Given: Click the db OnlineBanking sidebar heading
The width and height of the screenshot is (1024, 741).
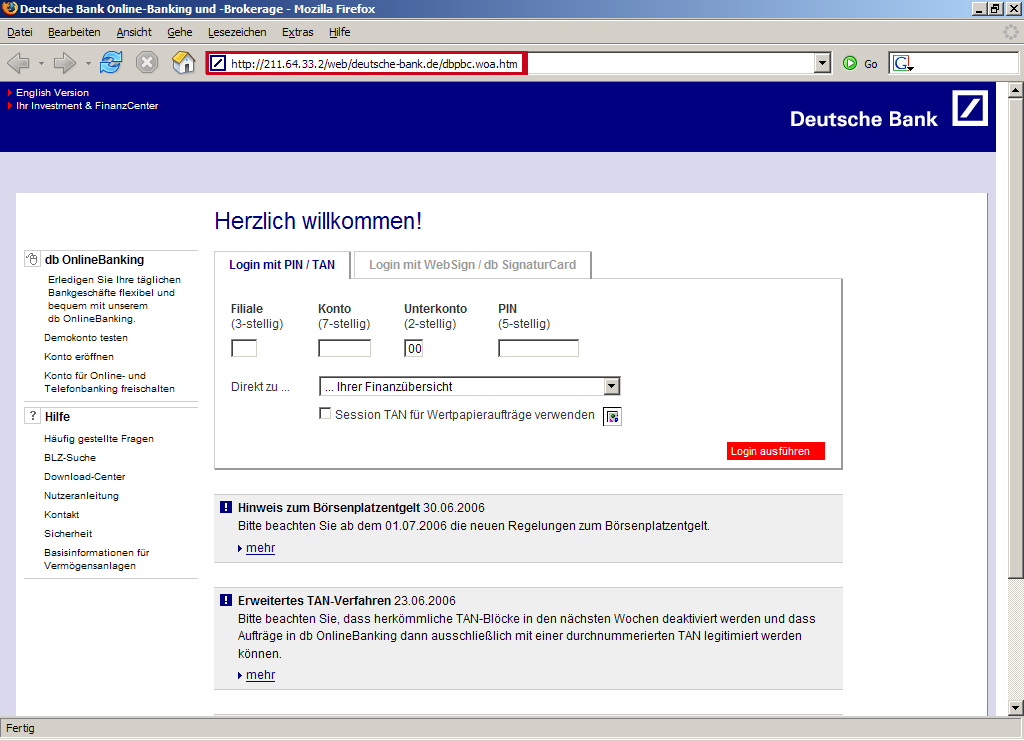Looking at the screenshot, I should (x=94, y=259).
